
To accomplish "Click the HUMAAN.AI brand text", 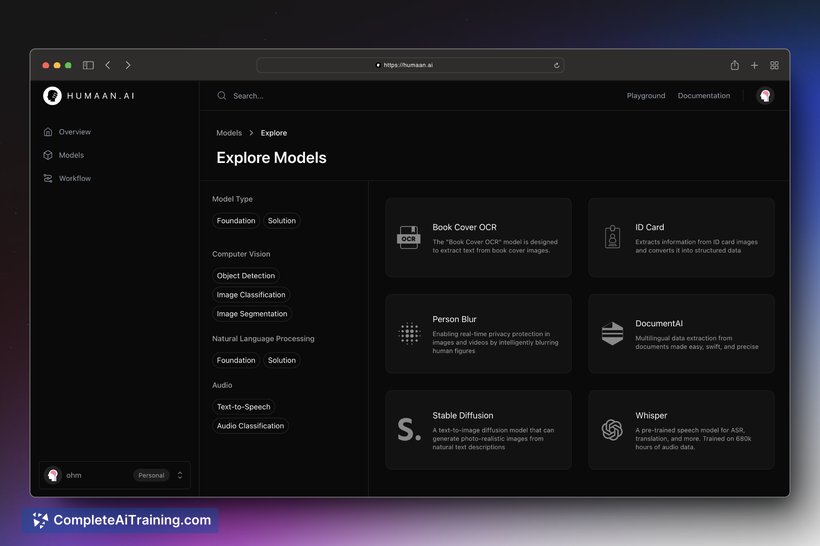I will [101, 96].
